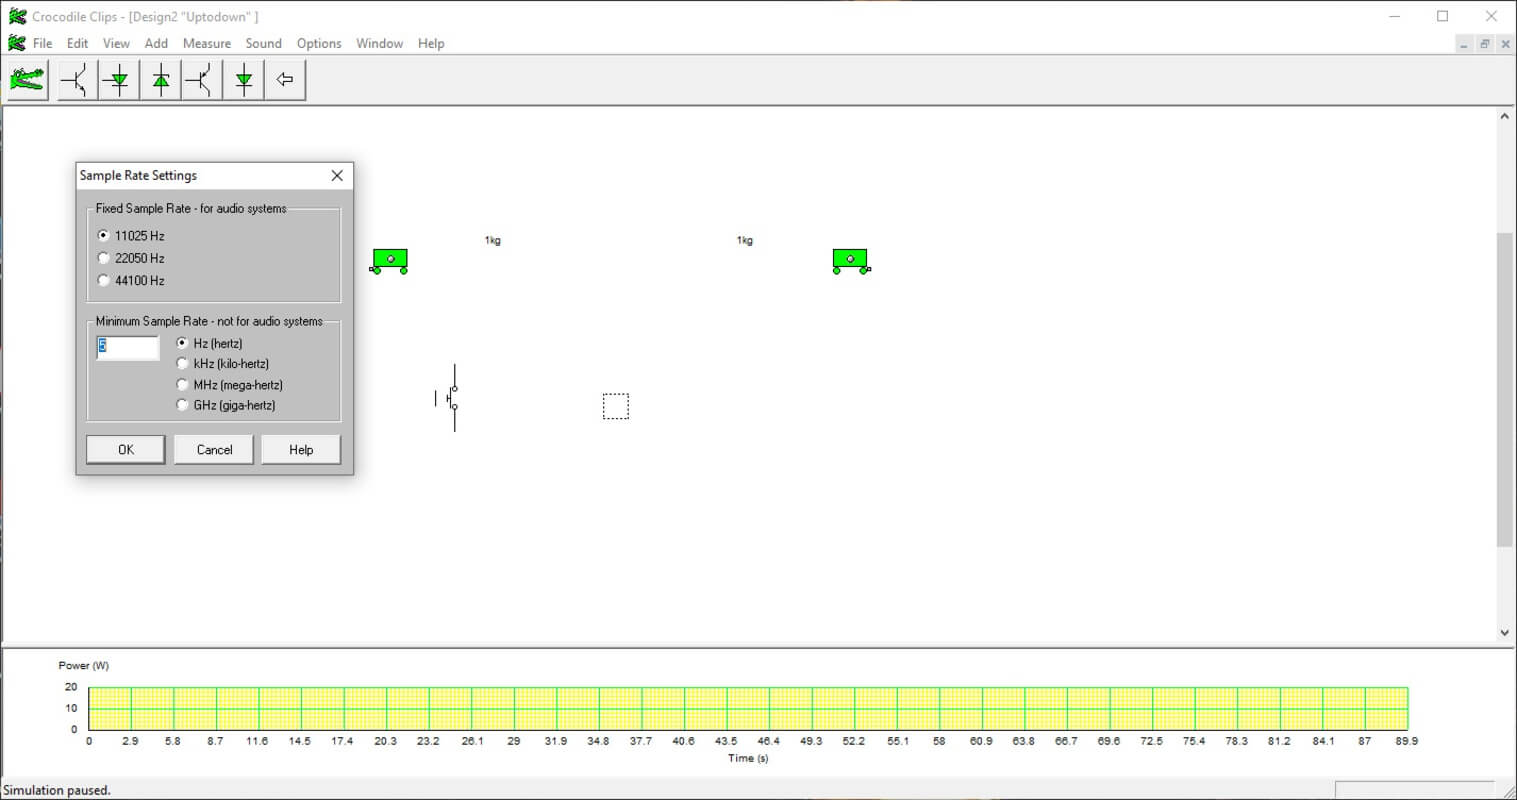The height and width of the screenshot is (800, 1517).
Task: Choose kHz (kilo-hertz) unit option
Action: click(182, 364)
